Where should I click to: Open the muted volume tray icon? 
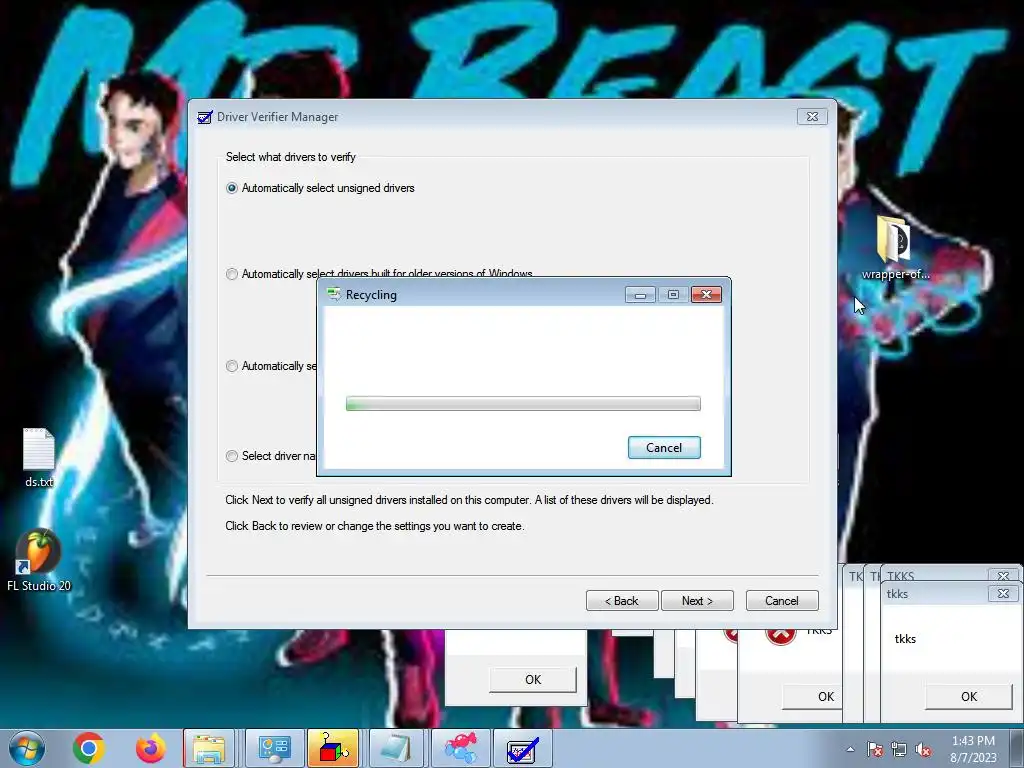pyautogui.click(x=923, y=749)
